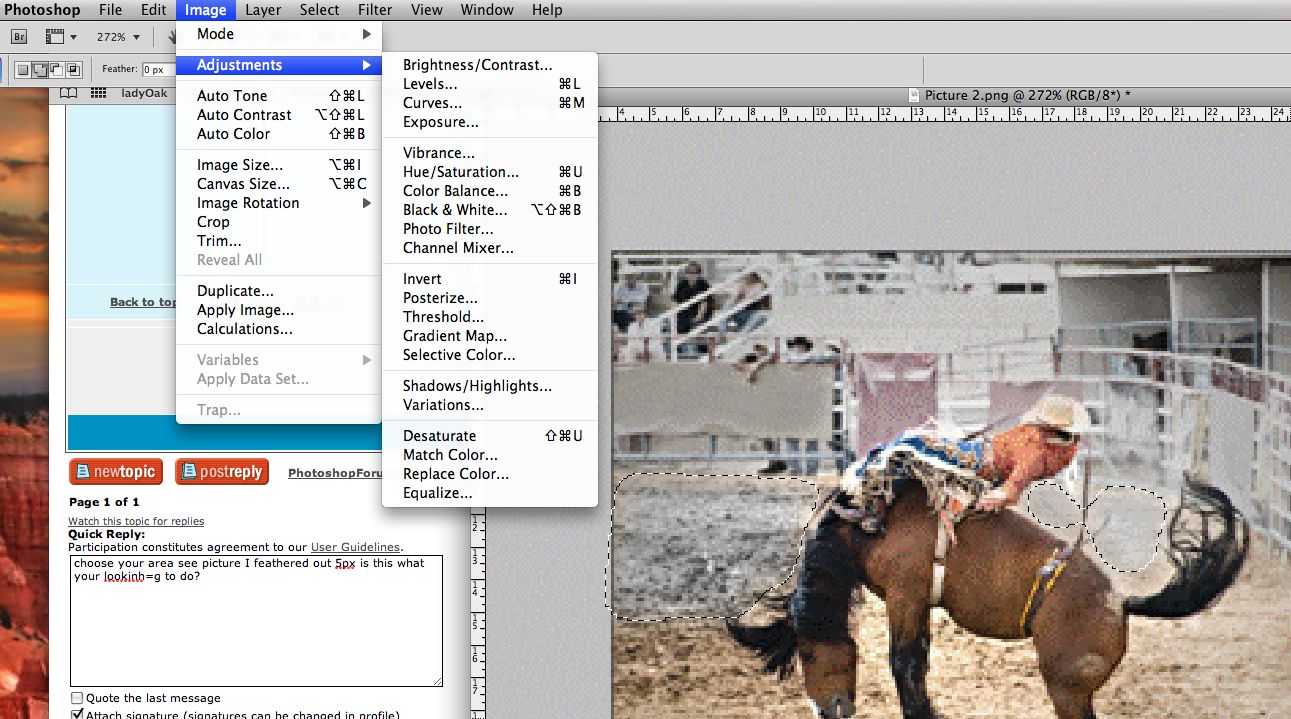Open the User Guidelines link
Screen dimensions: 1291x719
pos(355,547)
